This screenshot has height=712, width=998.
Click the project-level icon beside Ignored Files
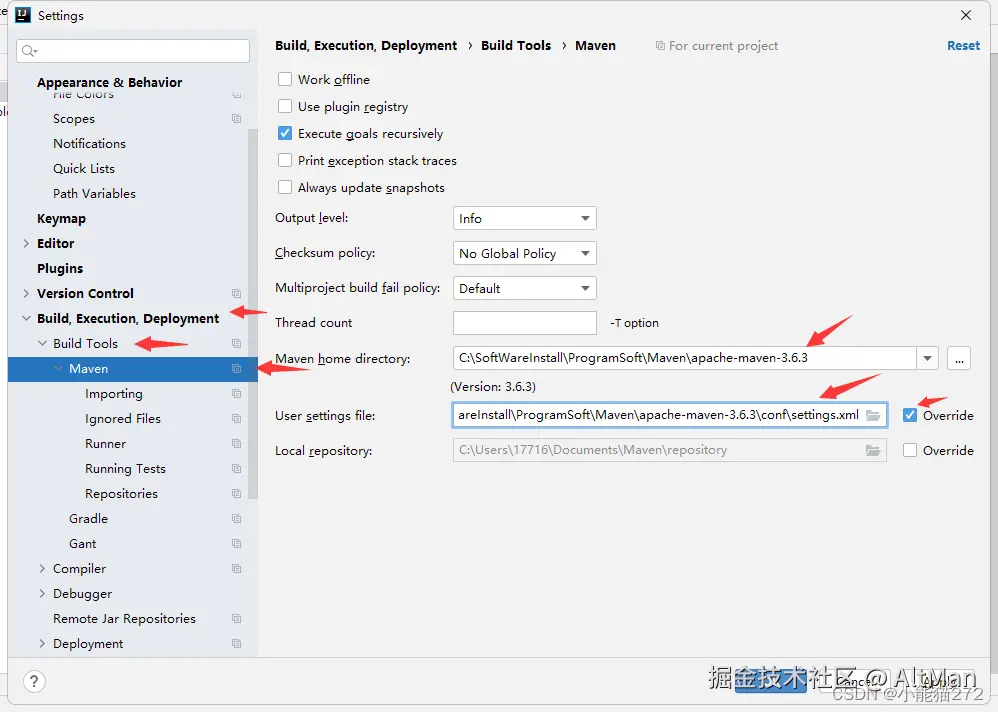237,419
